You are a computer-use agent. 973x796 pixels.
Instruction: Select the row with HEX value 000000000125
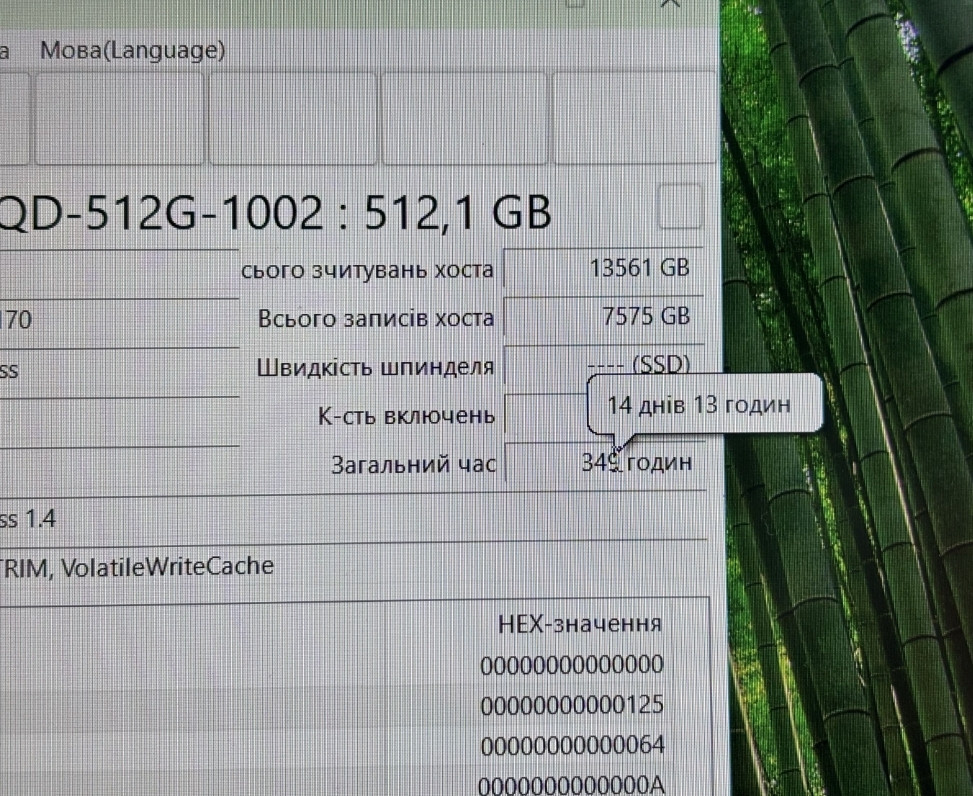tap(570, 705)
